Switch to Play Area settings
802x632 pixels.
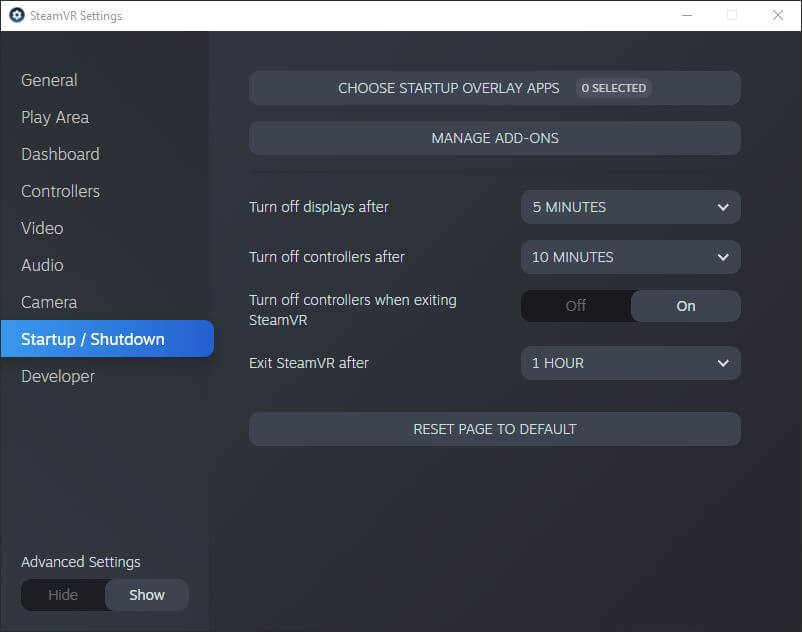pos(55,117)
